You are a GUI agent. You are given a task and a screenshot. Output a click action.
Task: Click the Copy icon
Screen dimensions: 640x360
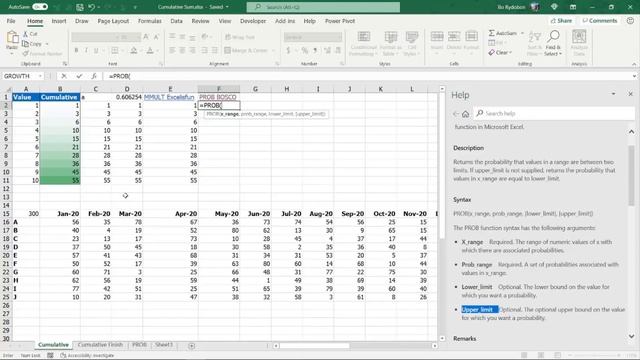click(x=25, y=44)
